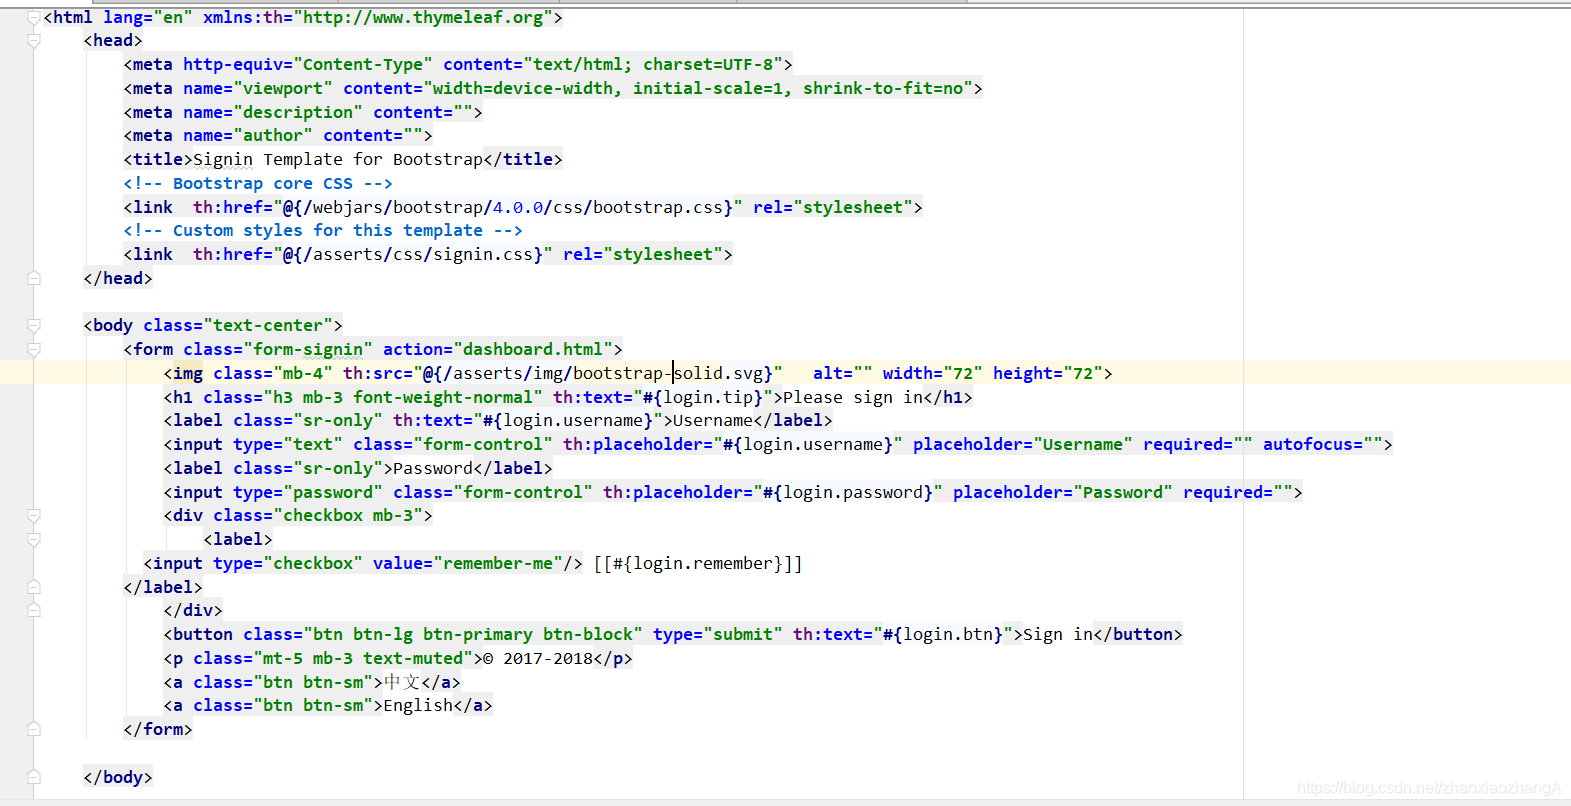Collapse the body class="text-center" block
Viewport: 1571px width, 806px height.
[34, 326]
